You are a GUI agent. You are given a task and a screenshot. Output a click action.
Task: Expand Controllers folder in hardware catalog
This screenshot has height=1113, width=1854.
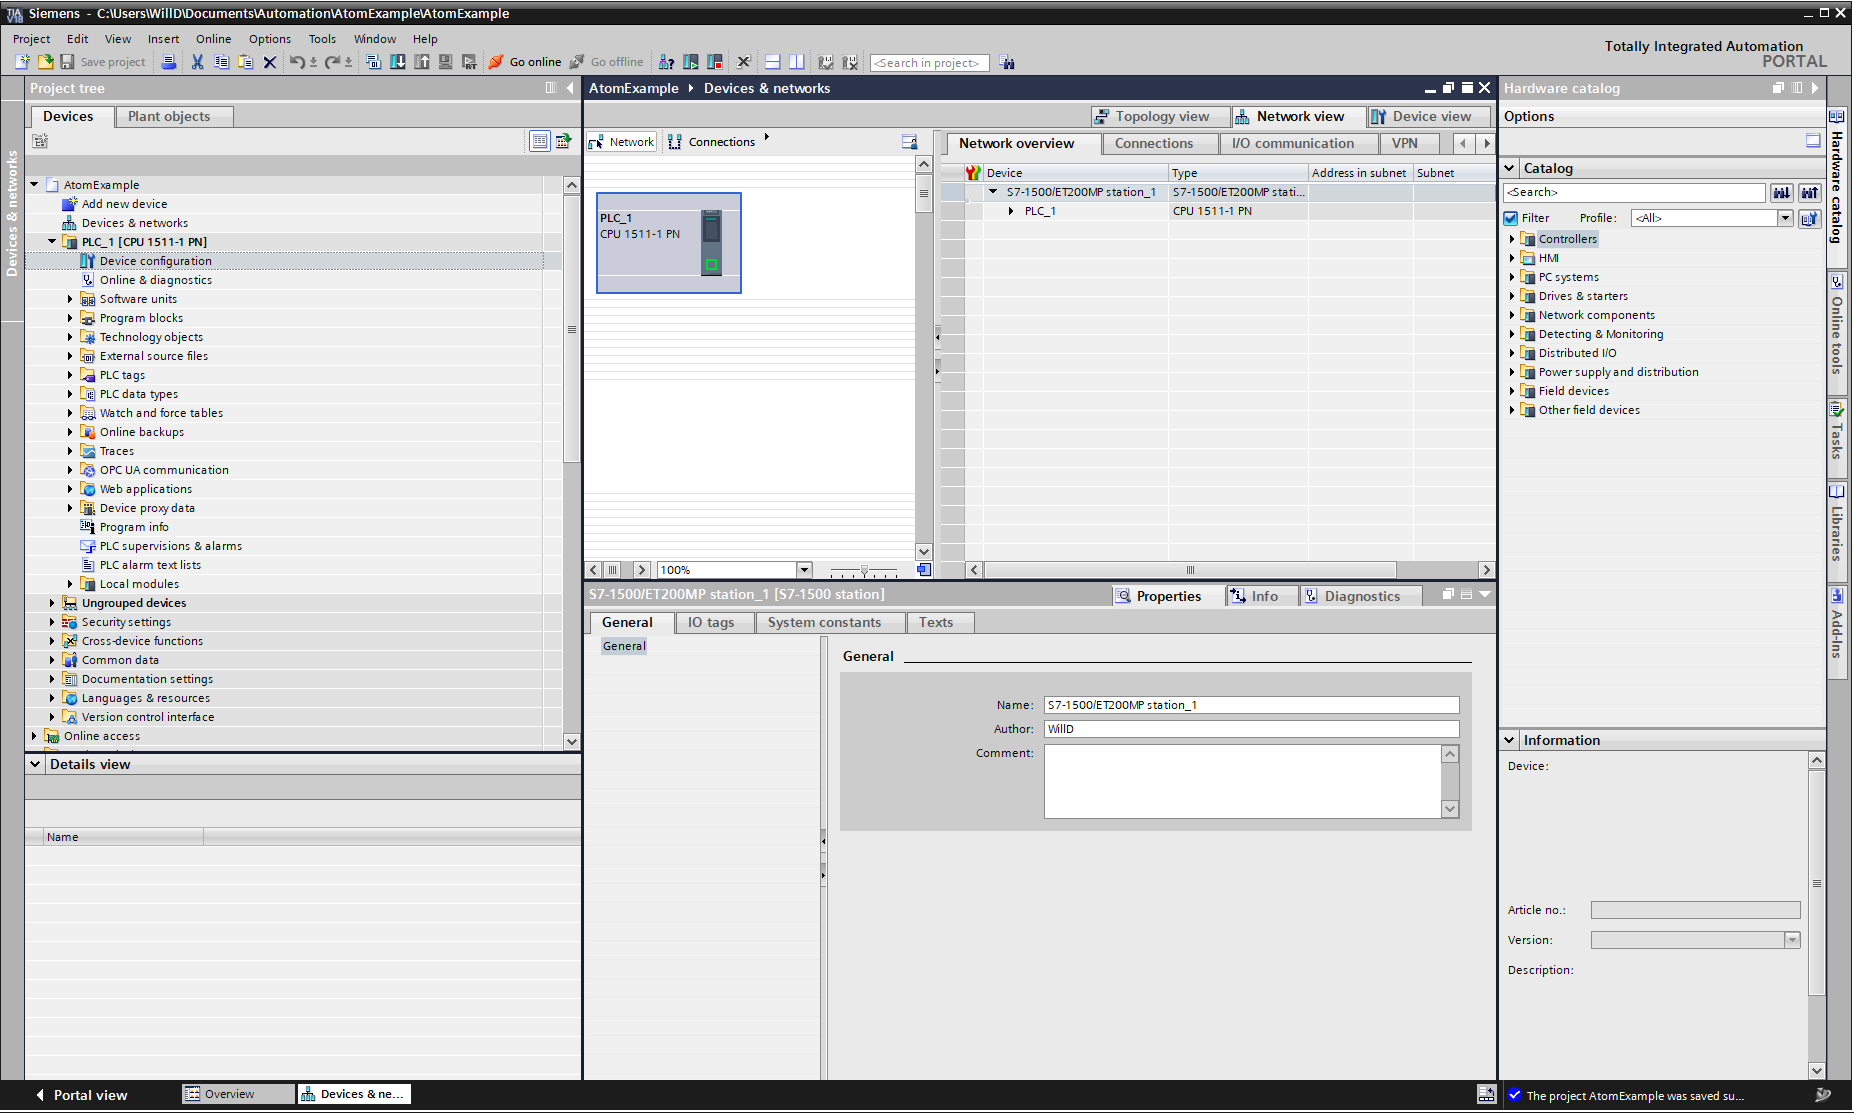coord(1512,239)
